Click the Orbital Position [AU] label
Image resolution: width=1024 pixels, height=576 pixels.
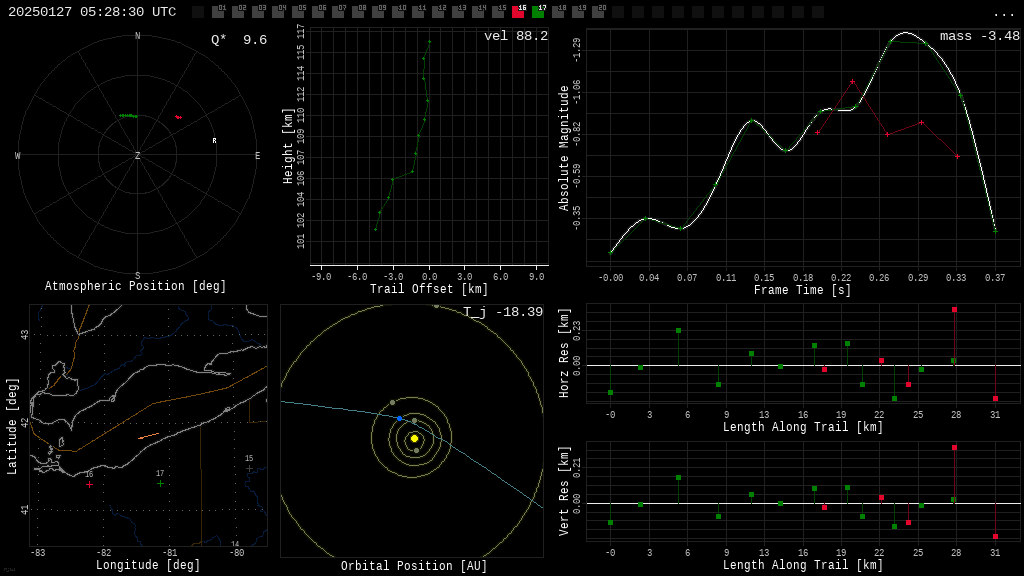(414, 566)
